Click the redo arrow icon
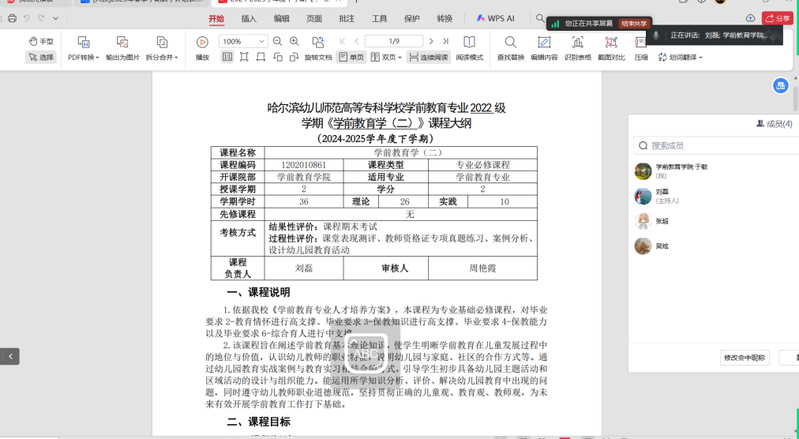 41,18
